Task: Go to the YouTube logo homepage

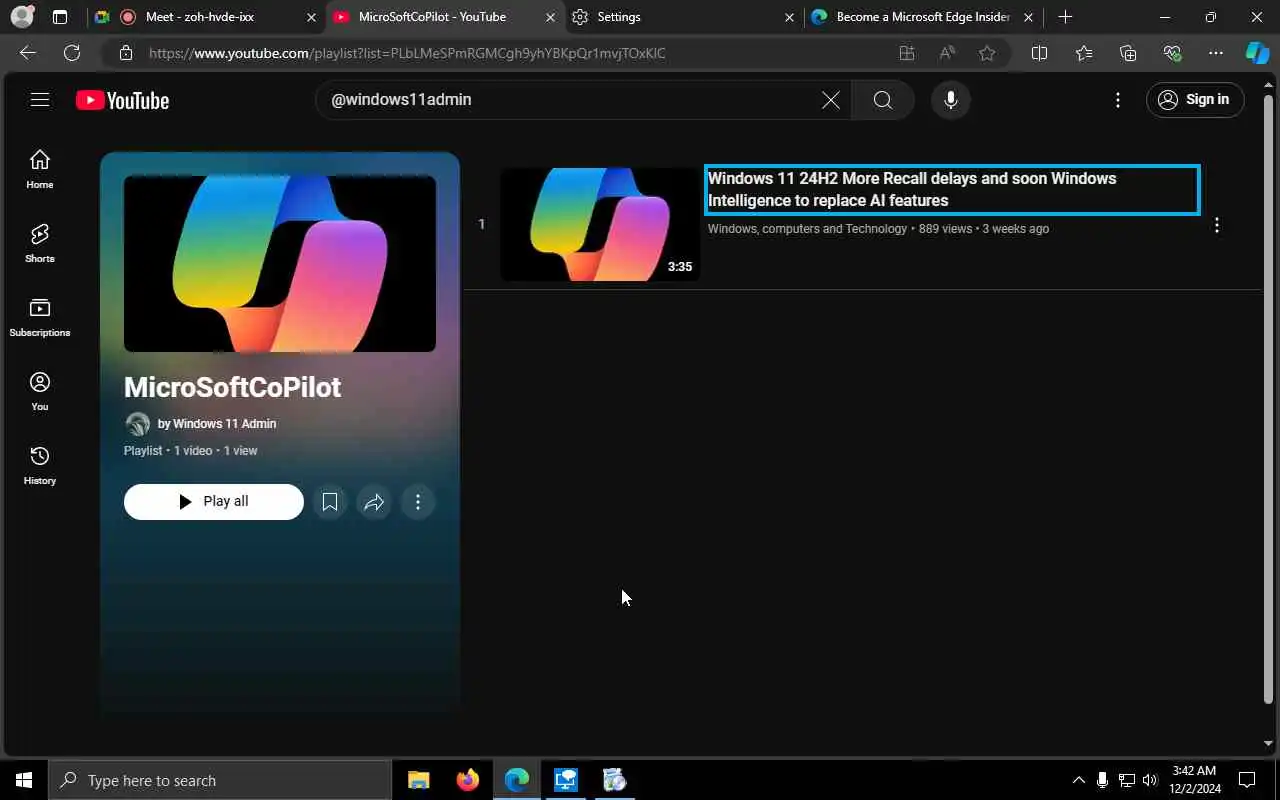Action: click(122, 100)
